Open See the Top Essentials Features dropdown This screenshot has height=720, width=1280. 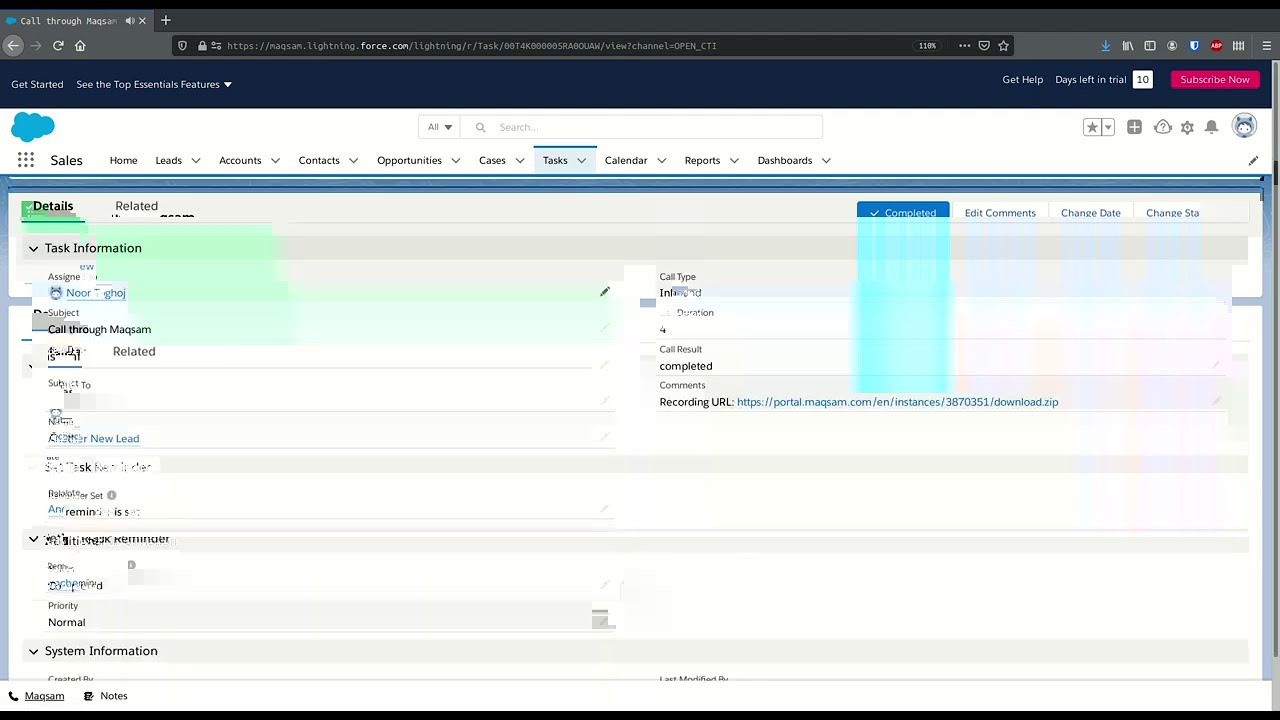(154, 84)
